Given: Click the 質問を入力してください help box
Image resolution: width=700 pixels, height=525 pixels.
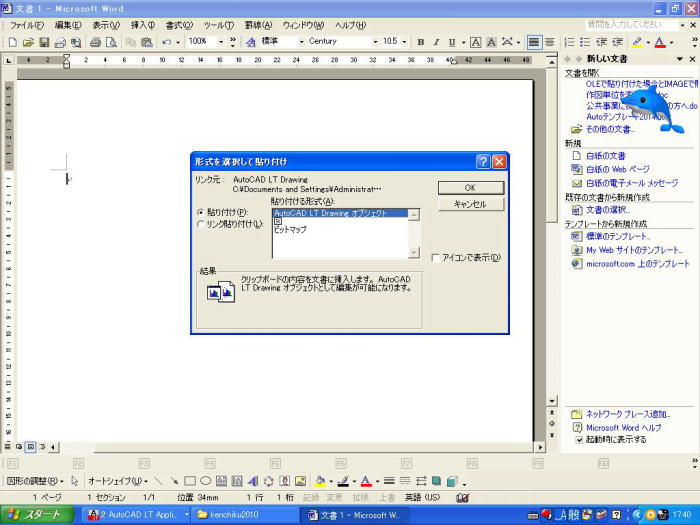Looking at the screenshot, I should pos(630,25).
